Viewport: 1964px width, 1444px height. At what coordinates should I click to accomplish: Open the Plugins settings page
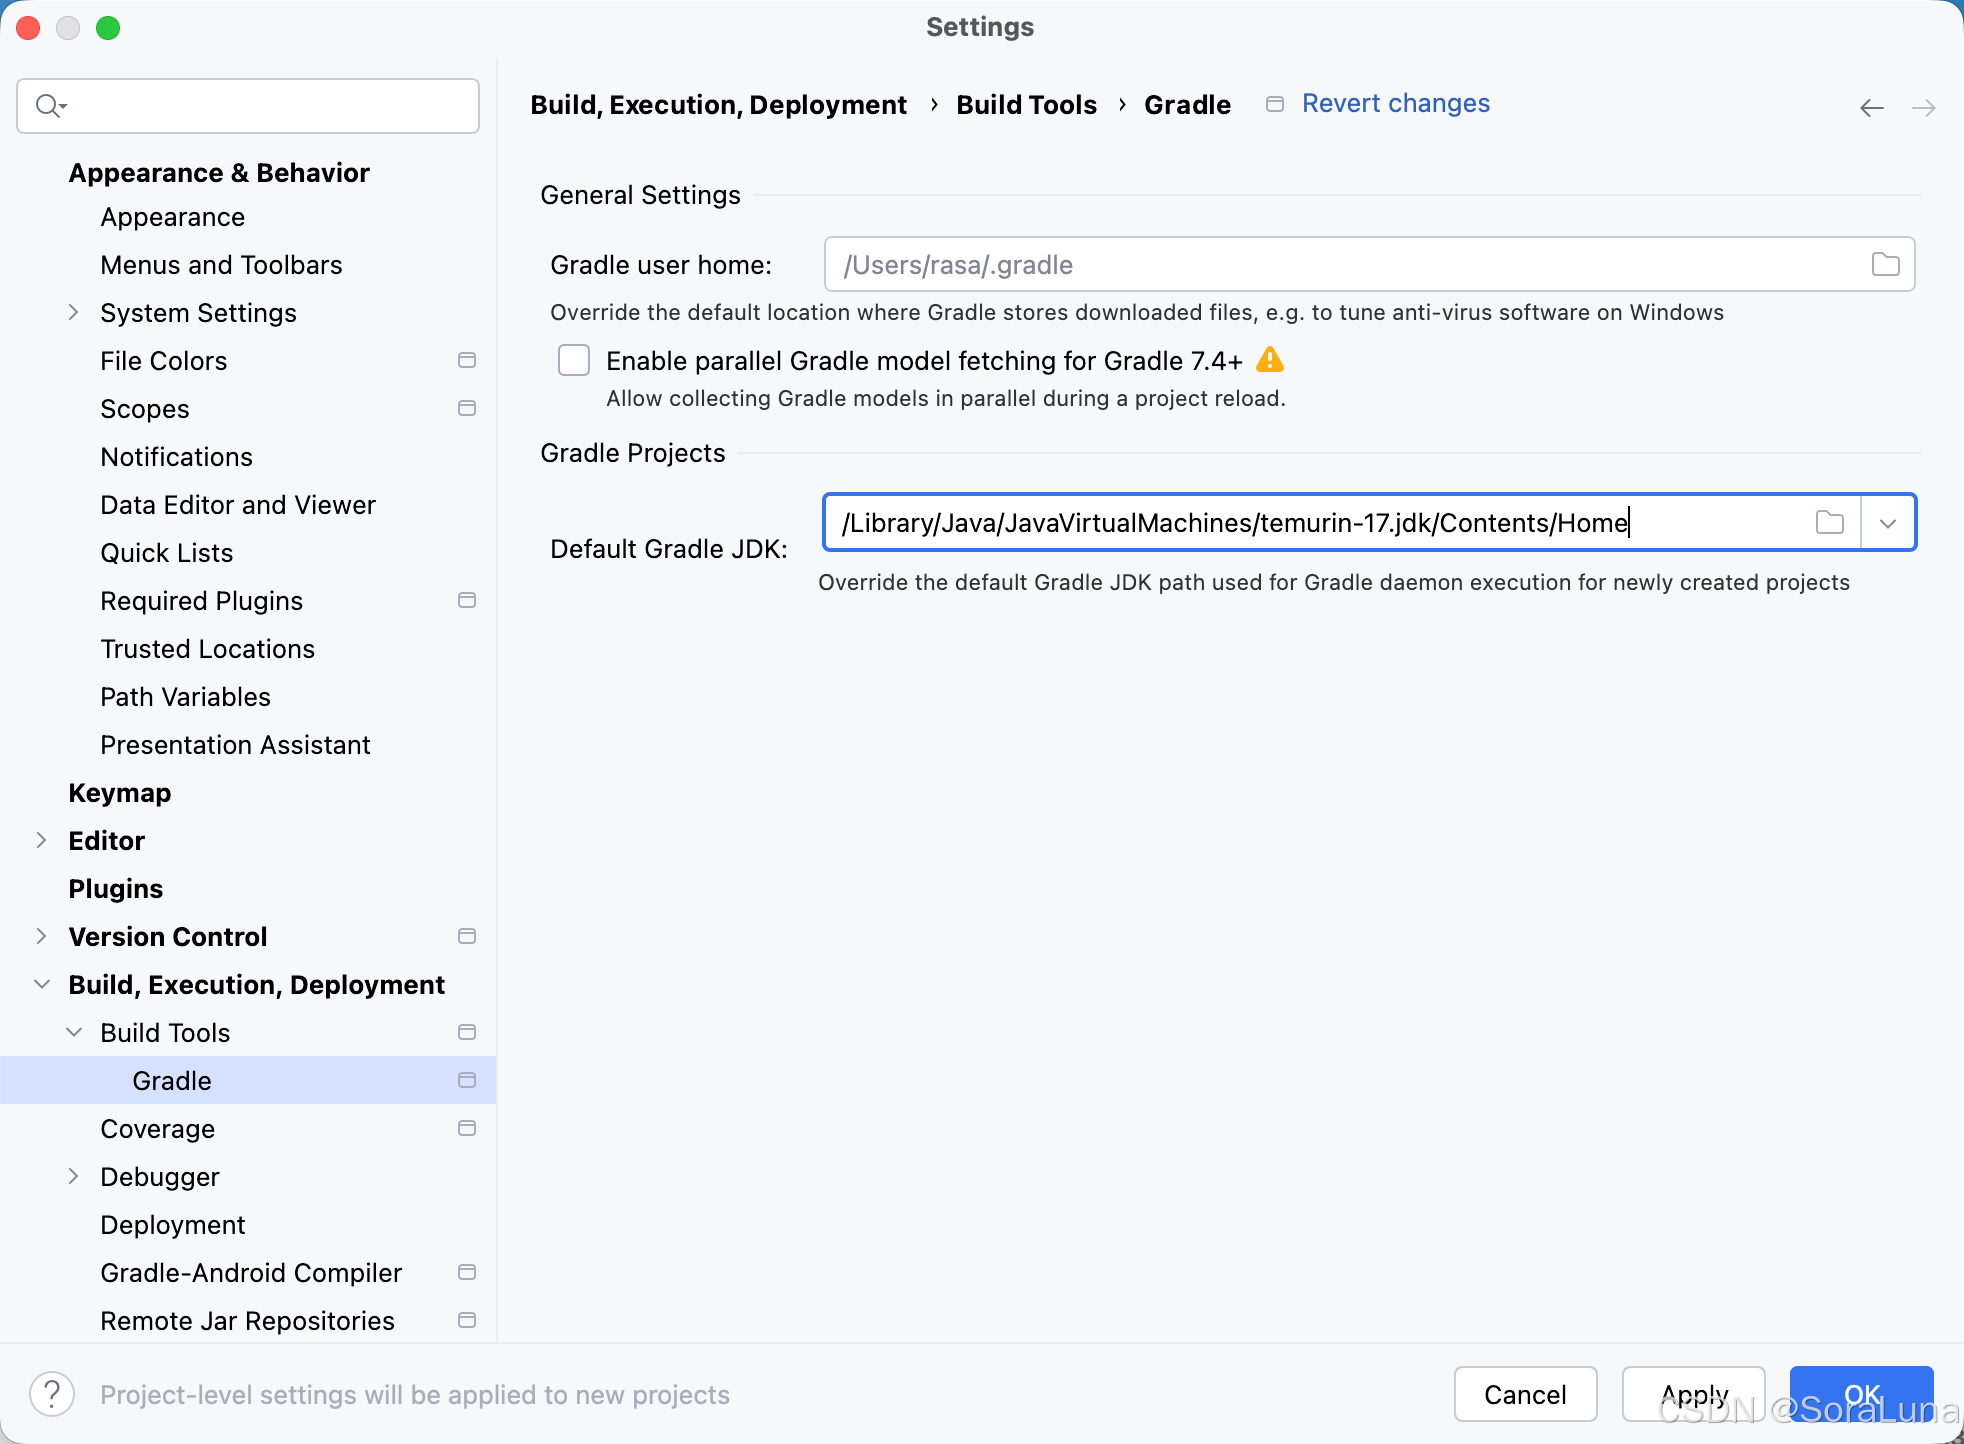click(115, 889)
